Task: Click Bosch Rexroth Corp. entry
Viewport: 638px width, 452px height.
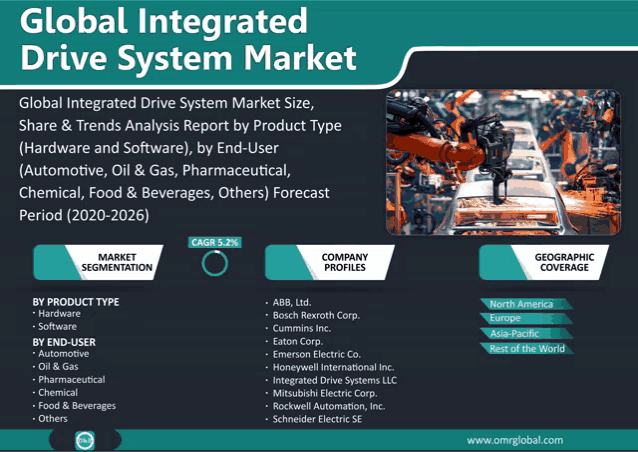Action: click(x=316, y=315)
